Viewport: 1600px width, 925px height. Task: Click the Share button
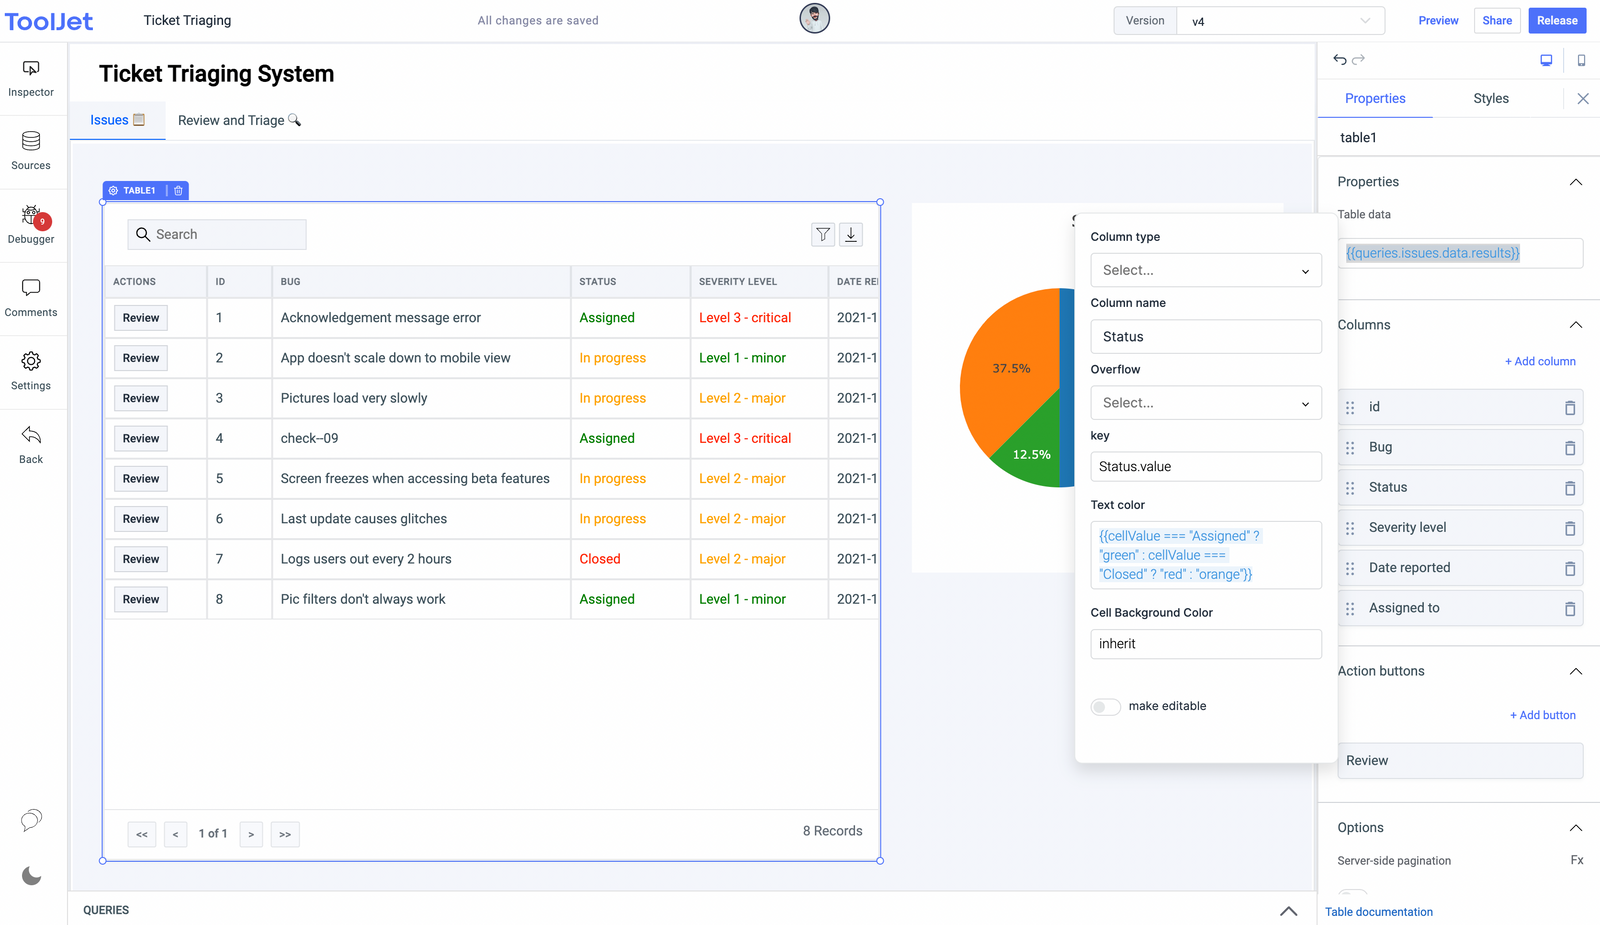[x=1497, y=20]
